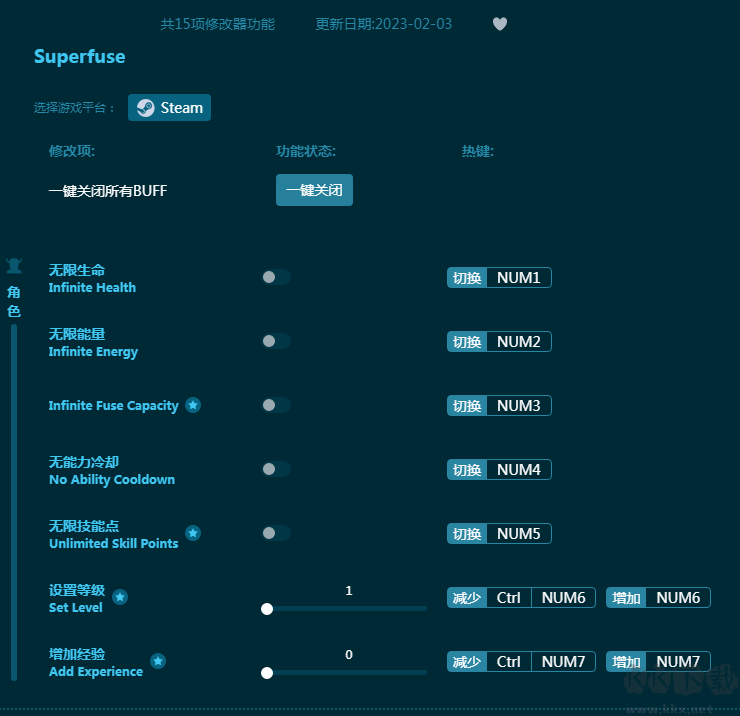
Task: Click the Add Experience slider handle
Action: pyautogui.click(x=267, y=672)
